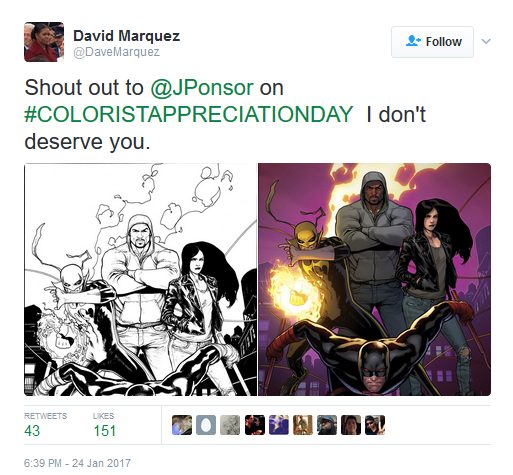Open the #COLORISTAPPRECIATIONDAY hashtag
This screenshot has height=475, width=513.
(x=189, y=114)
